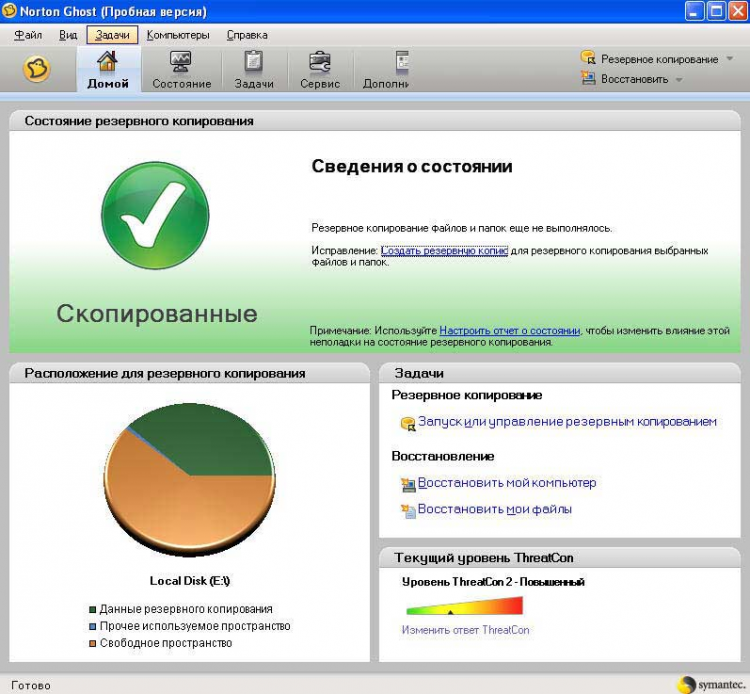The image size is (750, 694).
Task: Click the Резервное копирование файлов status message
Action: (x=462, y=228)
